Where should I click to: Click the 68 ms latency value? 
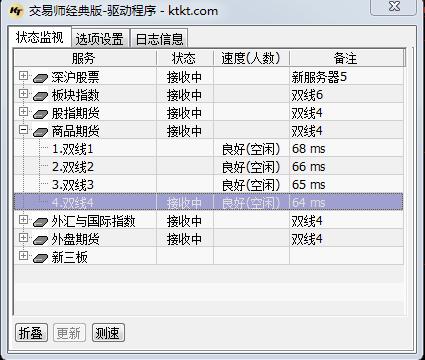click(x=308, y=149)
